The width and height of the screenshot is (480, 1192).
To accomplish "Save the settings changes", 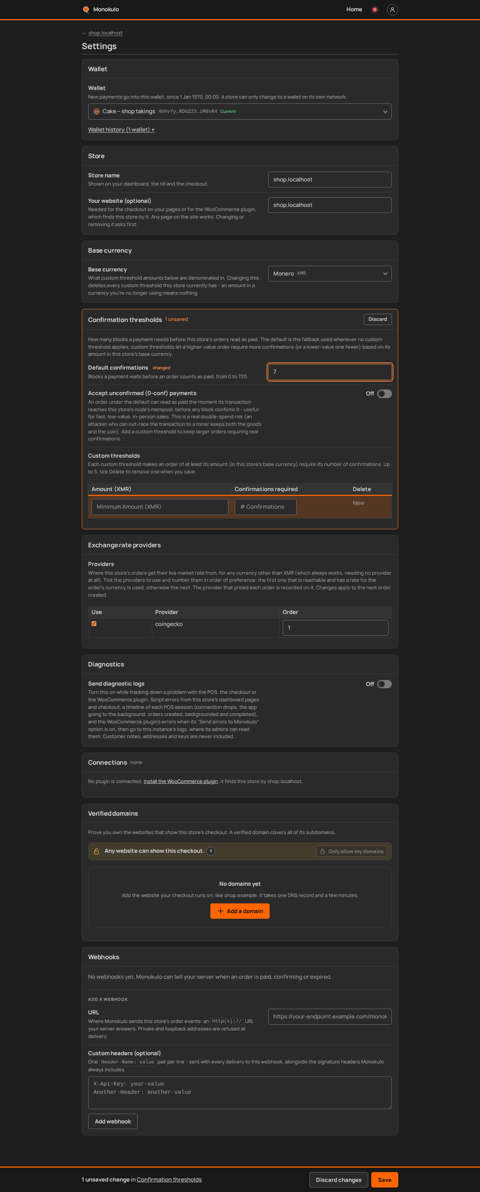I will click(384, 1180).
